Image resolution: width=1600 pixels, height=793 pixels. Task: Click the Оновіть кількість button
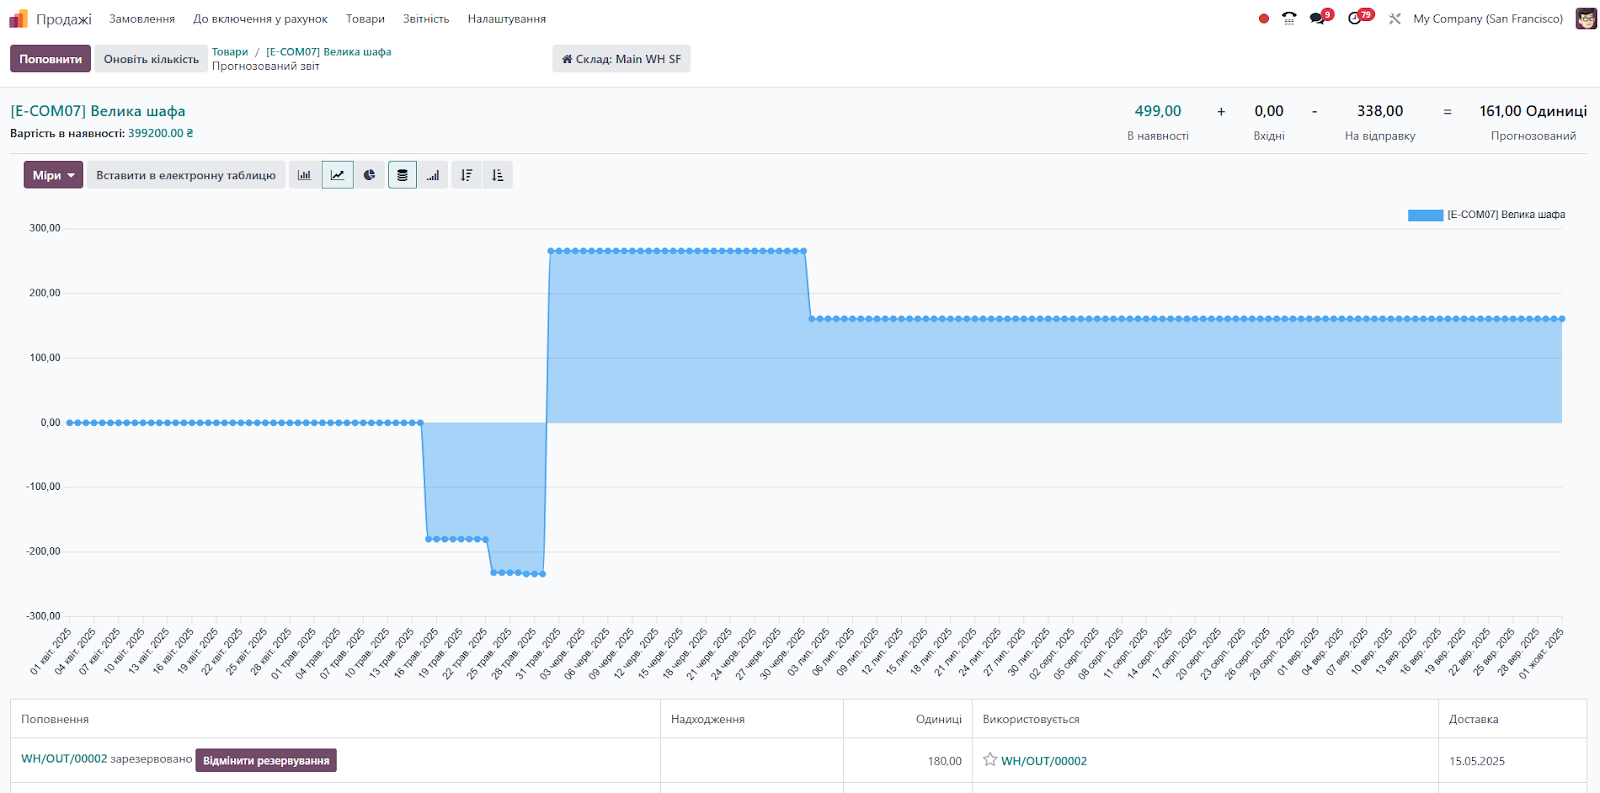pyautogui.click(x=151, y=59)
